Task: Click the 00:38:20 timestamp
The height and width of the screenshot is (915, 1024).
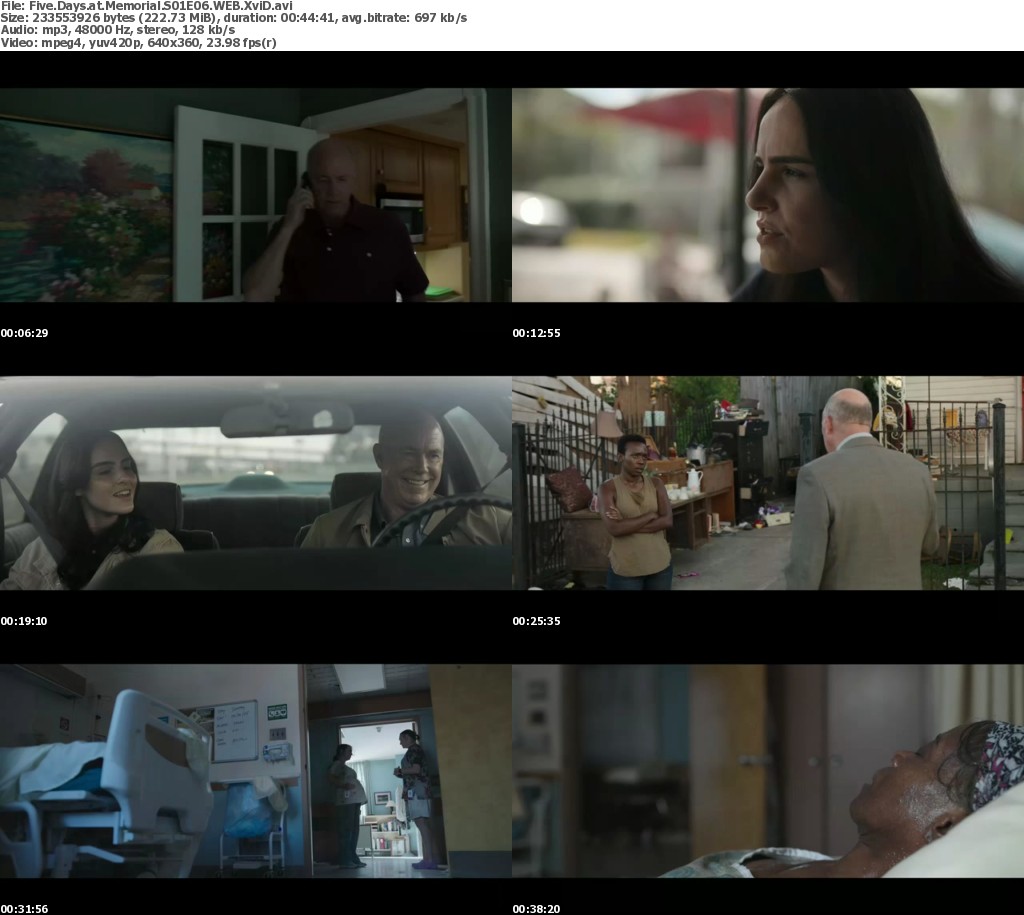Action: 536,909
